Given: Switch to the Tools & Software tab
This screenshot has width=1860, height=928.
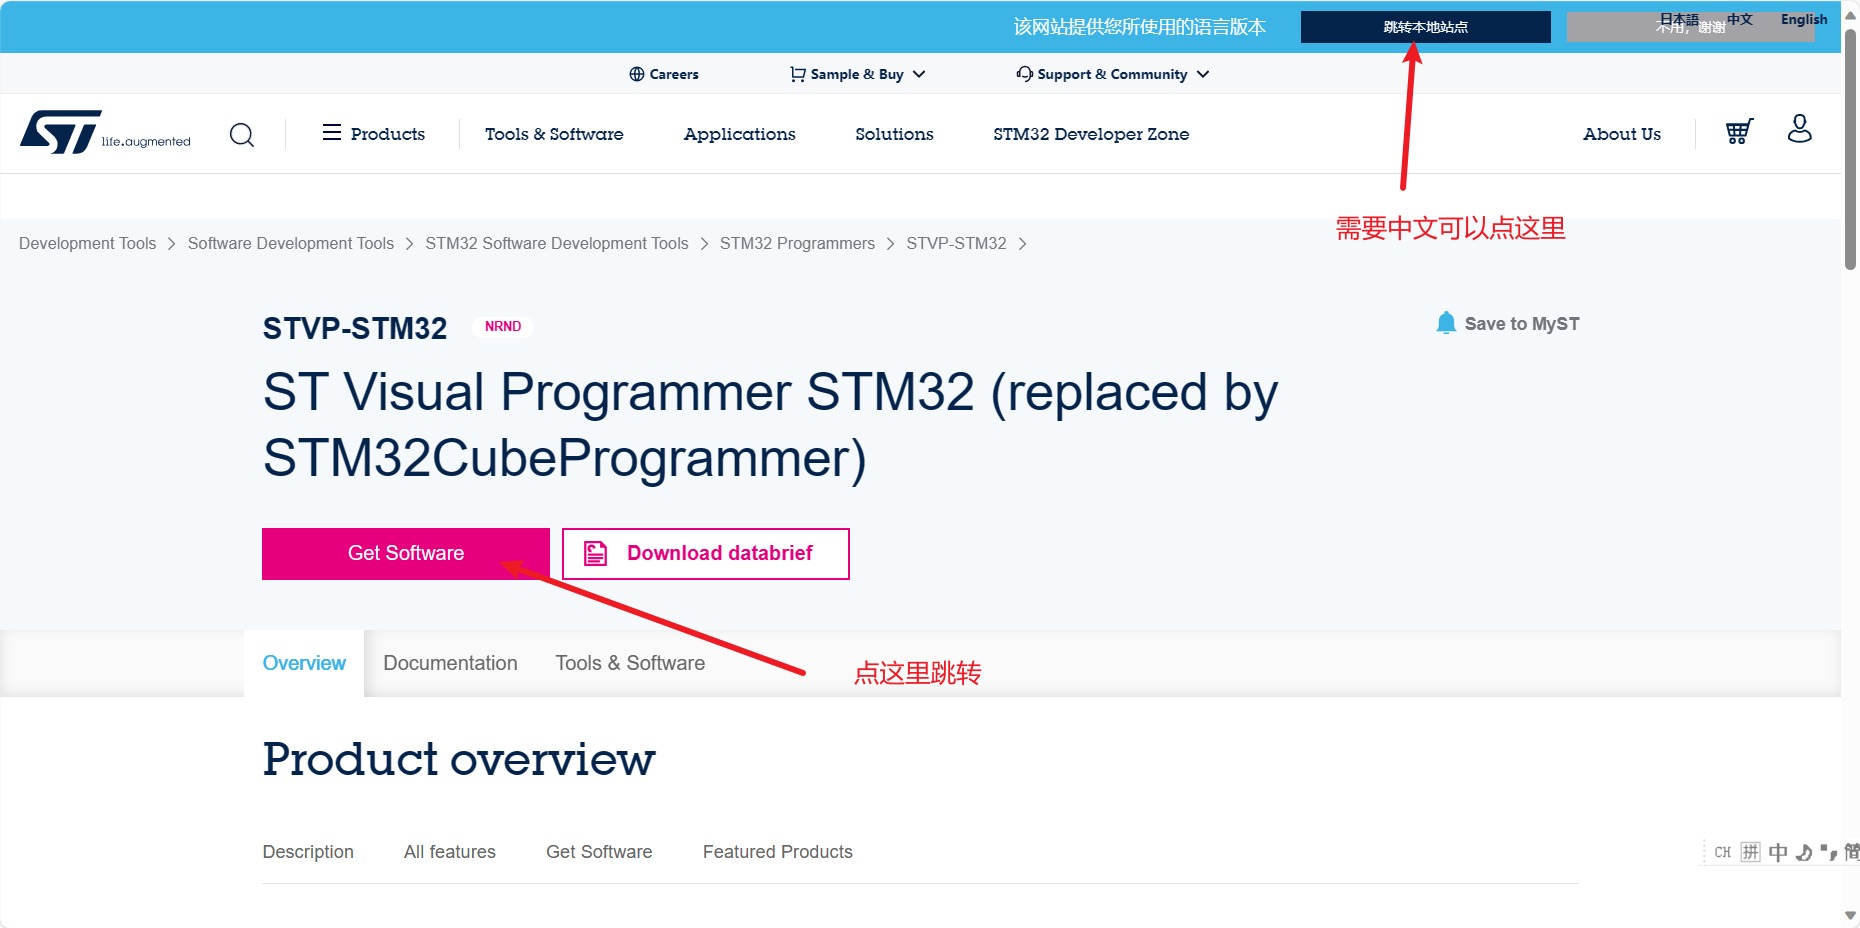Looking at the screenshot, I should pos(630,663).
